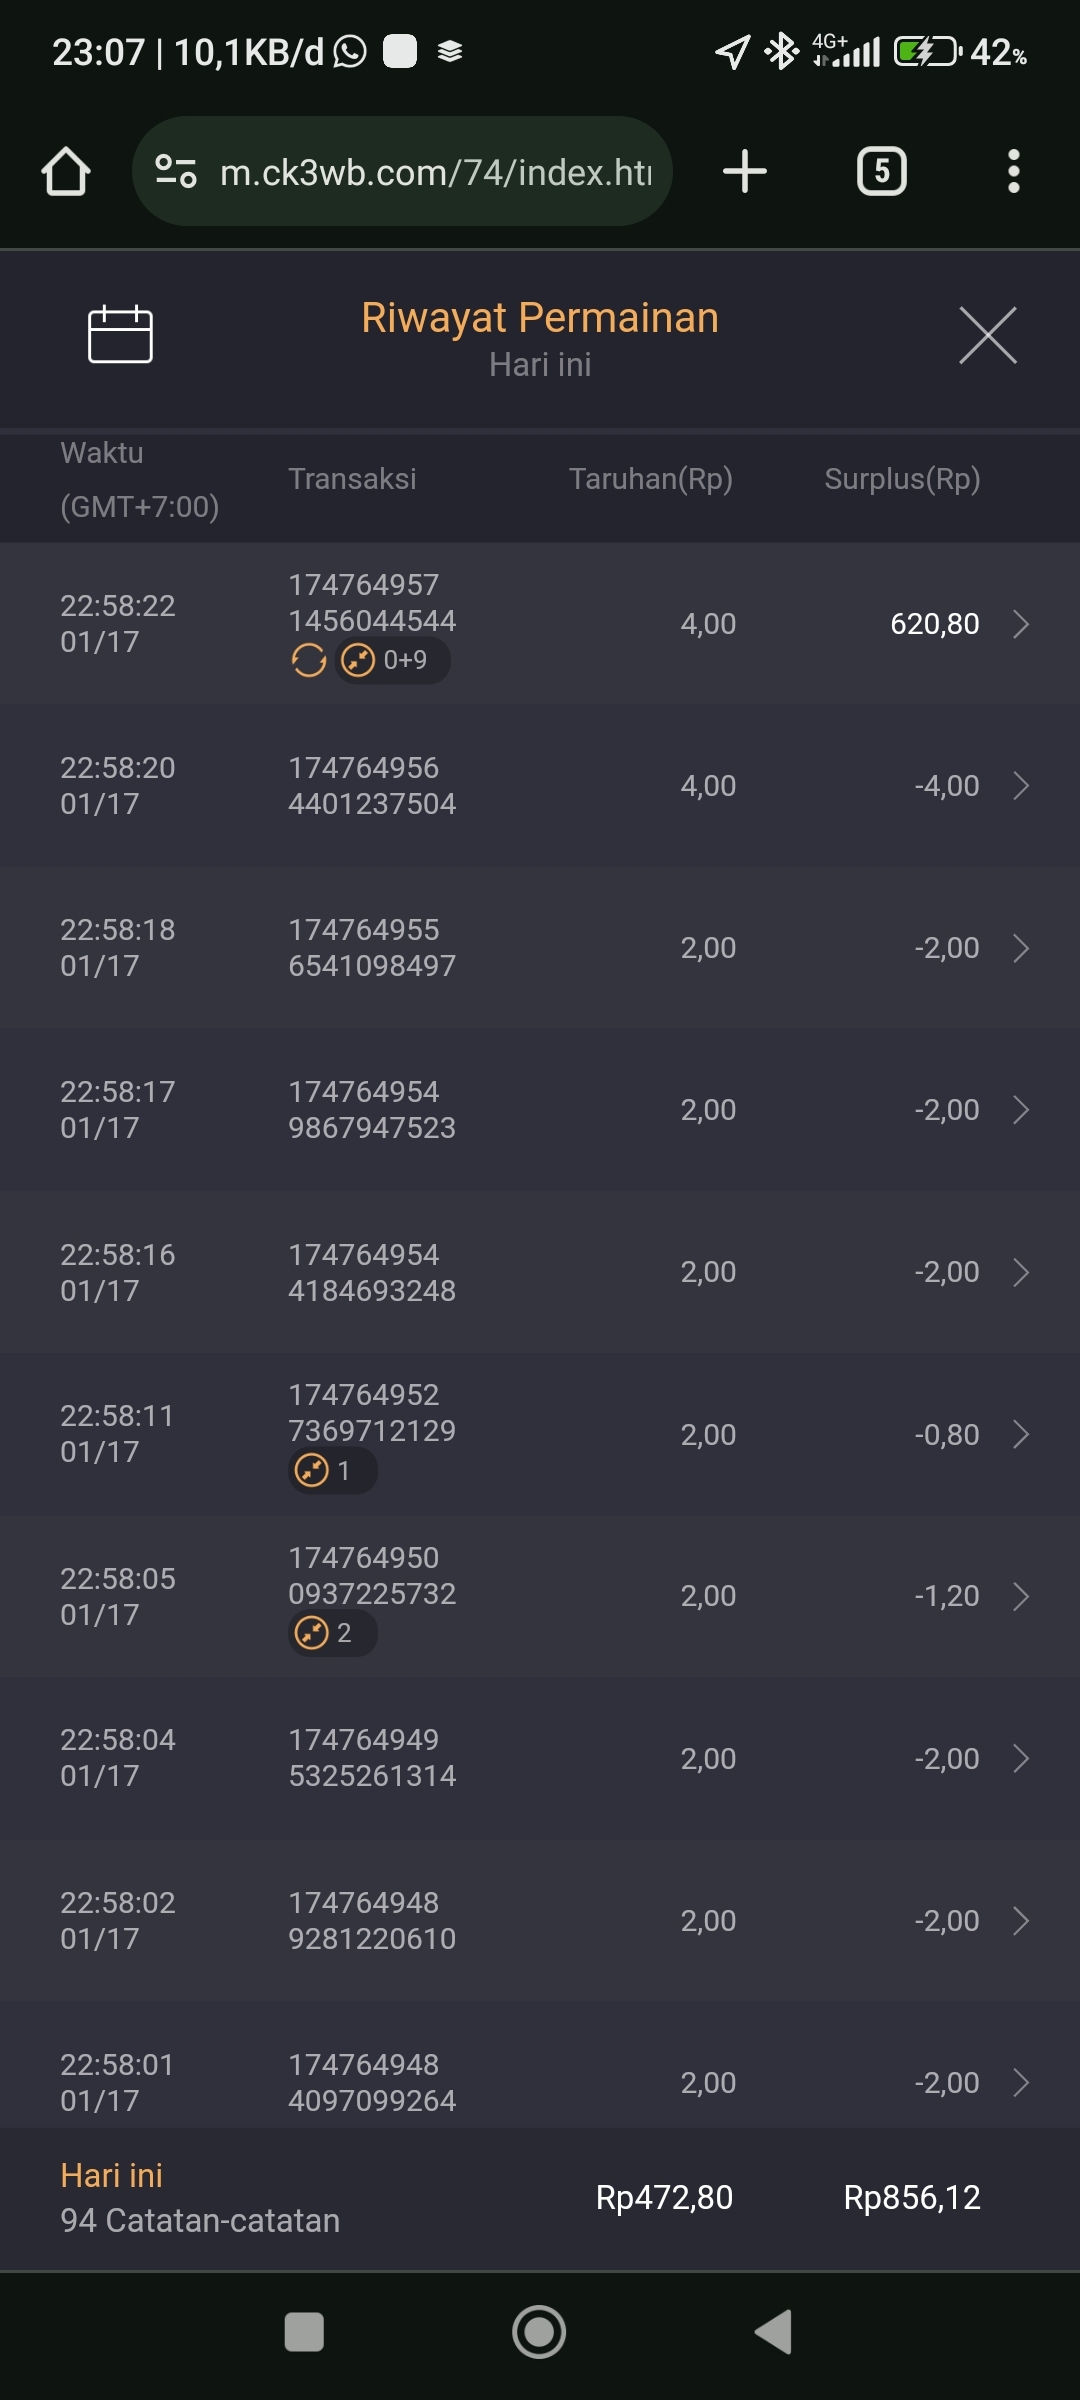Select the transaction row at 22:58:18
Screen dimensions: 1080x2400
(x=540, y=948)
